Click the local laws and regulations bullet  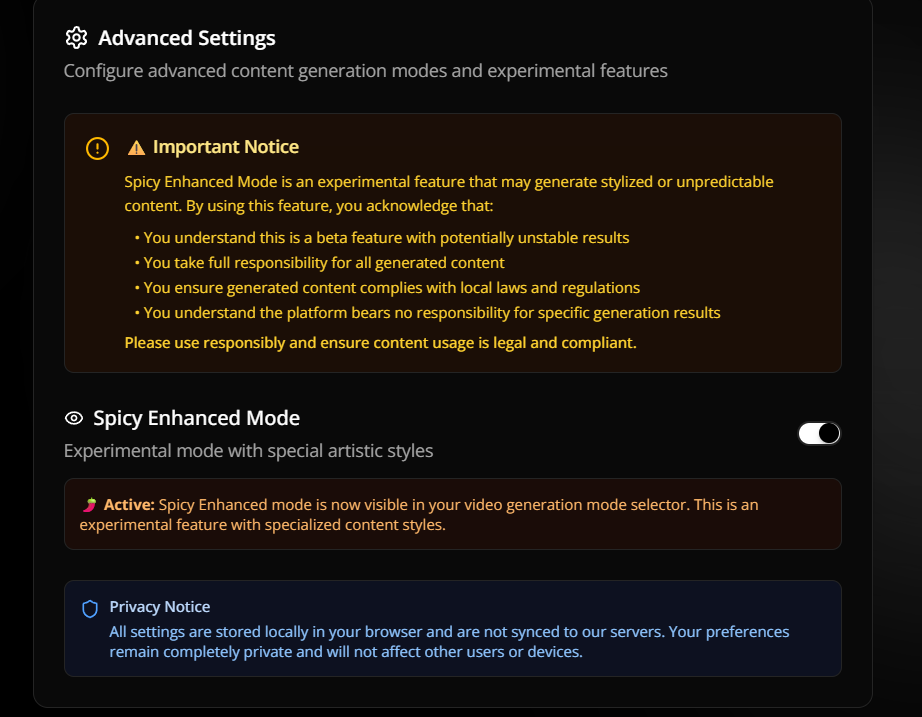[387, 288]
